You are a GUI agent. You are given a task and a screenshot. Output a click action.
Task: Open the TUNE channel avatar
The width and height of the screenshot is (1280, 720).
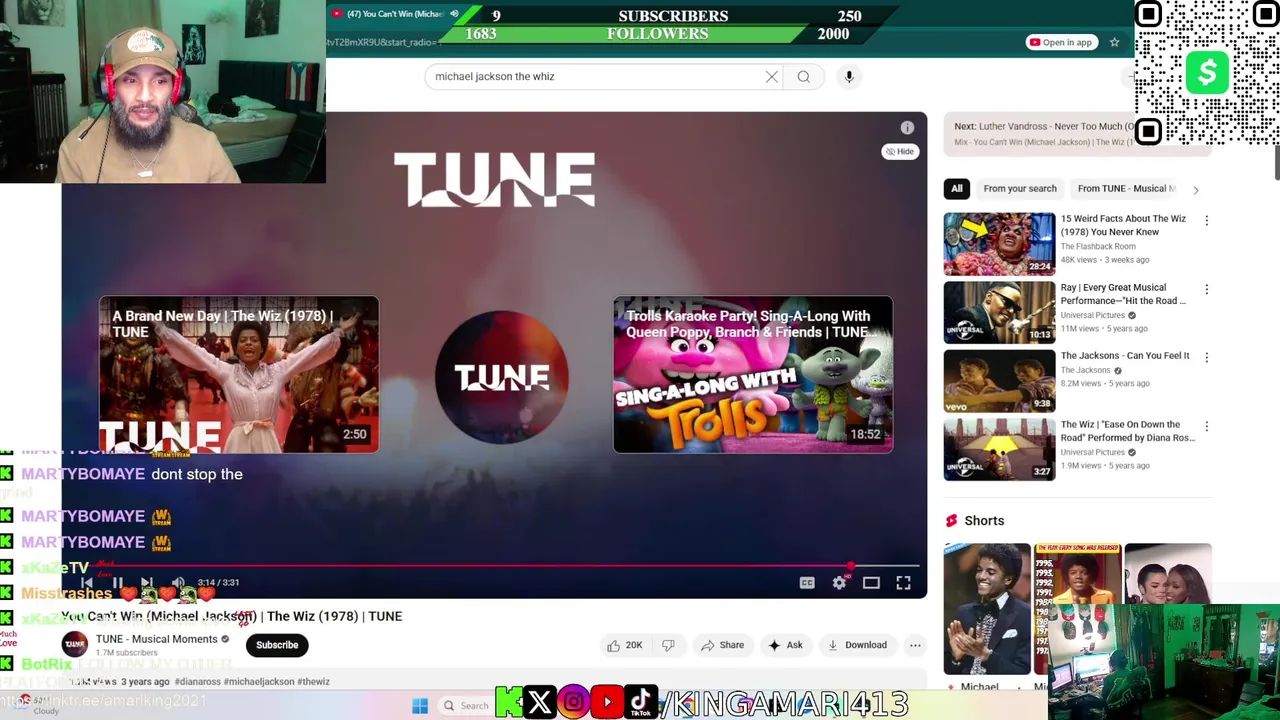point(75,645)
